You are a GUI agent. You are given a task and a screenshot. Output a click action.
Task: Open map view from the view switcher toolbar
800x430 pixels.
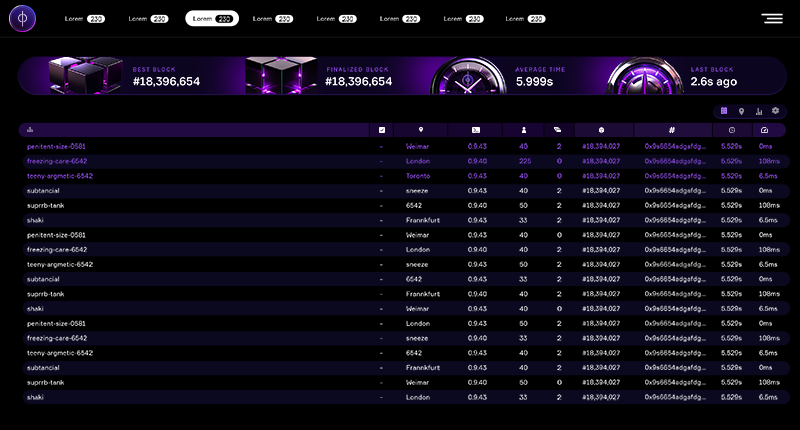point(741,111)
